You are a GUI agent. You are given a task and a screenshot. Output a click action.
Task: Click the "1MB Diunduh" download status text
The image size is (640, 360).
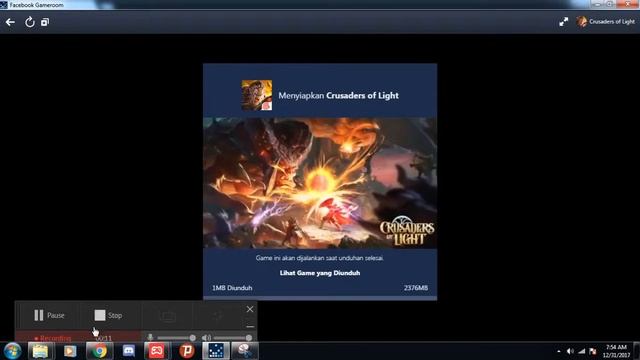232,288
